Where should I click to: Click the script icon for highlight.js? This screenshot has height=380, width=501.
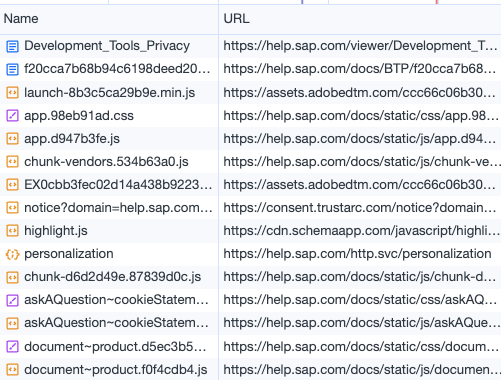(12, 231)
